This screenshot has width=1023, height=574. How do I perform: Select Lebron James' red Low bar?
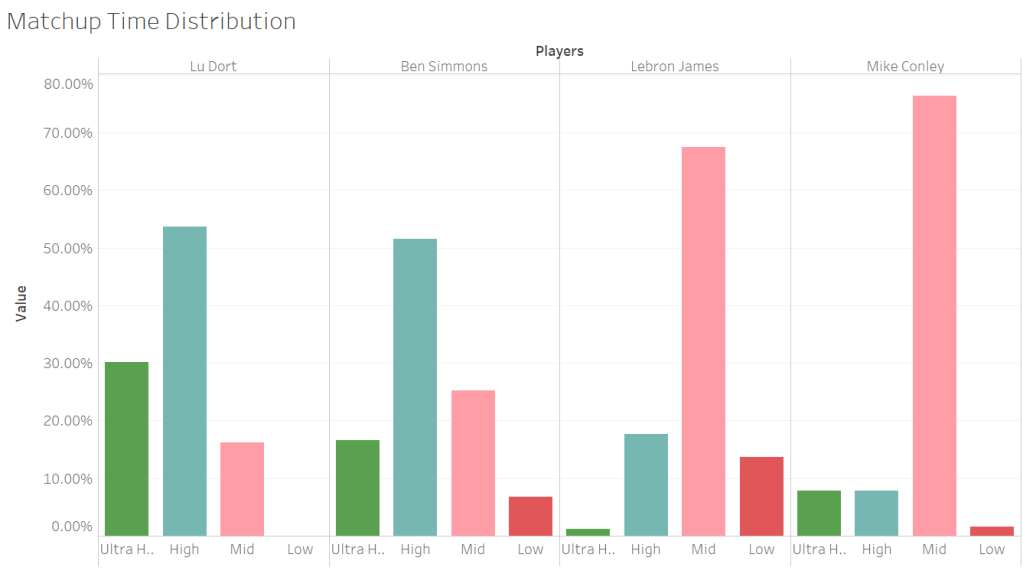[761, 495]
